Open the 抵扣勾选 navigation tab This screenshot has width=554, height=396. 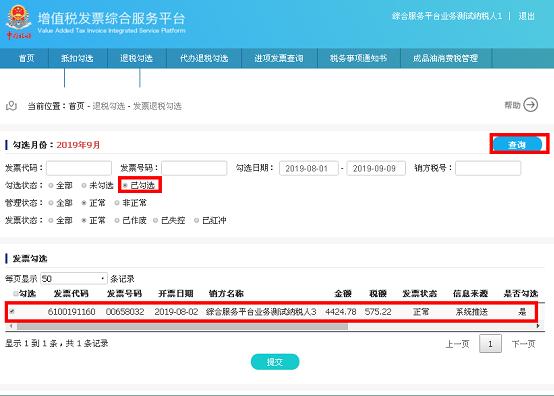pos(77,58)
